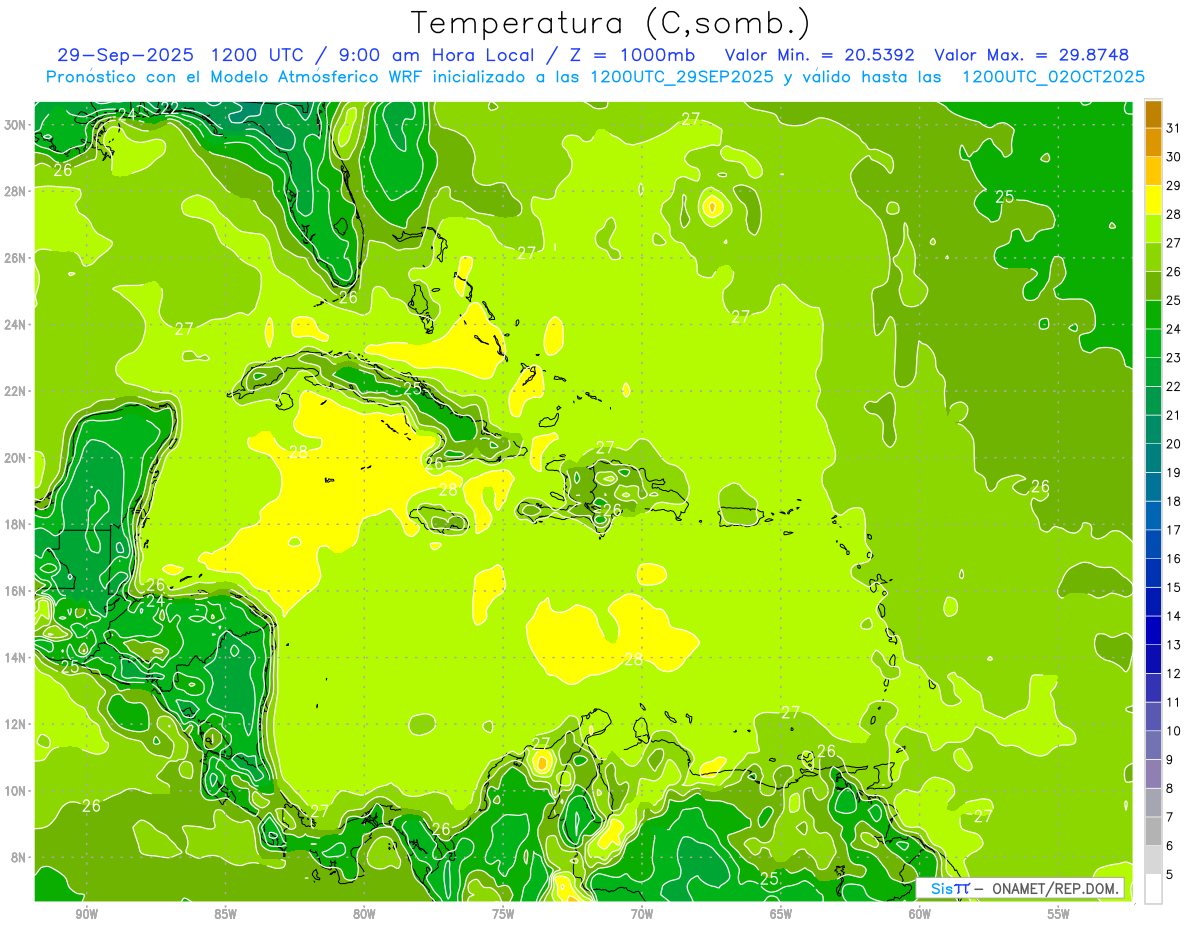The image size is (1200, 927).
Task: Click the 8N latitude axis label
Action: [x=20, y=857]
